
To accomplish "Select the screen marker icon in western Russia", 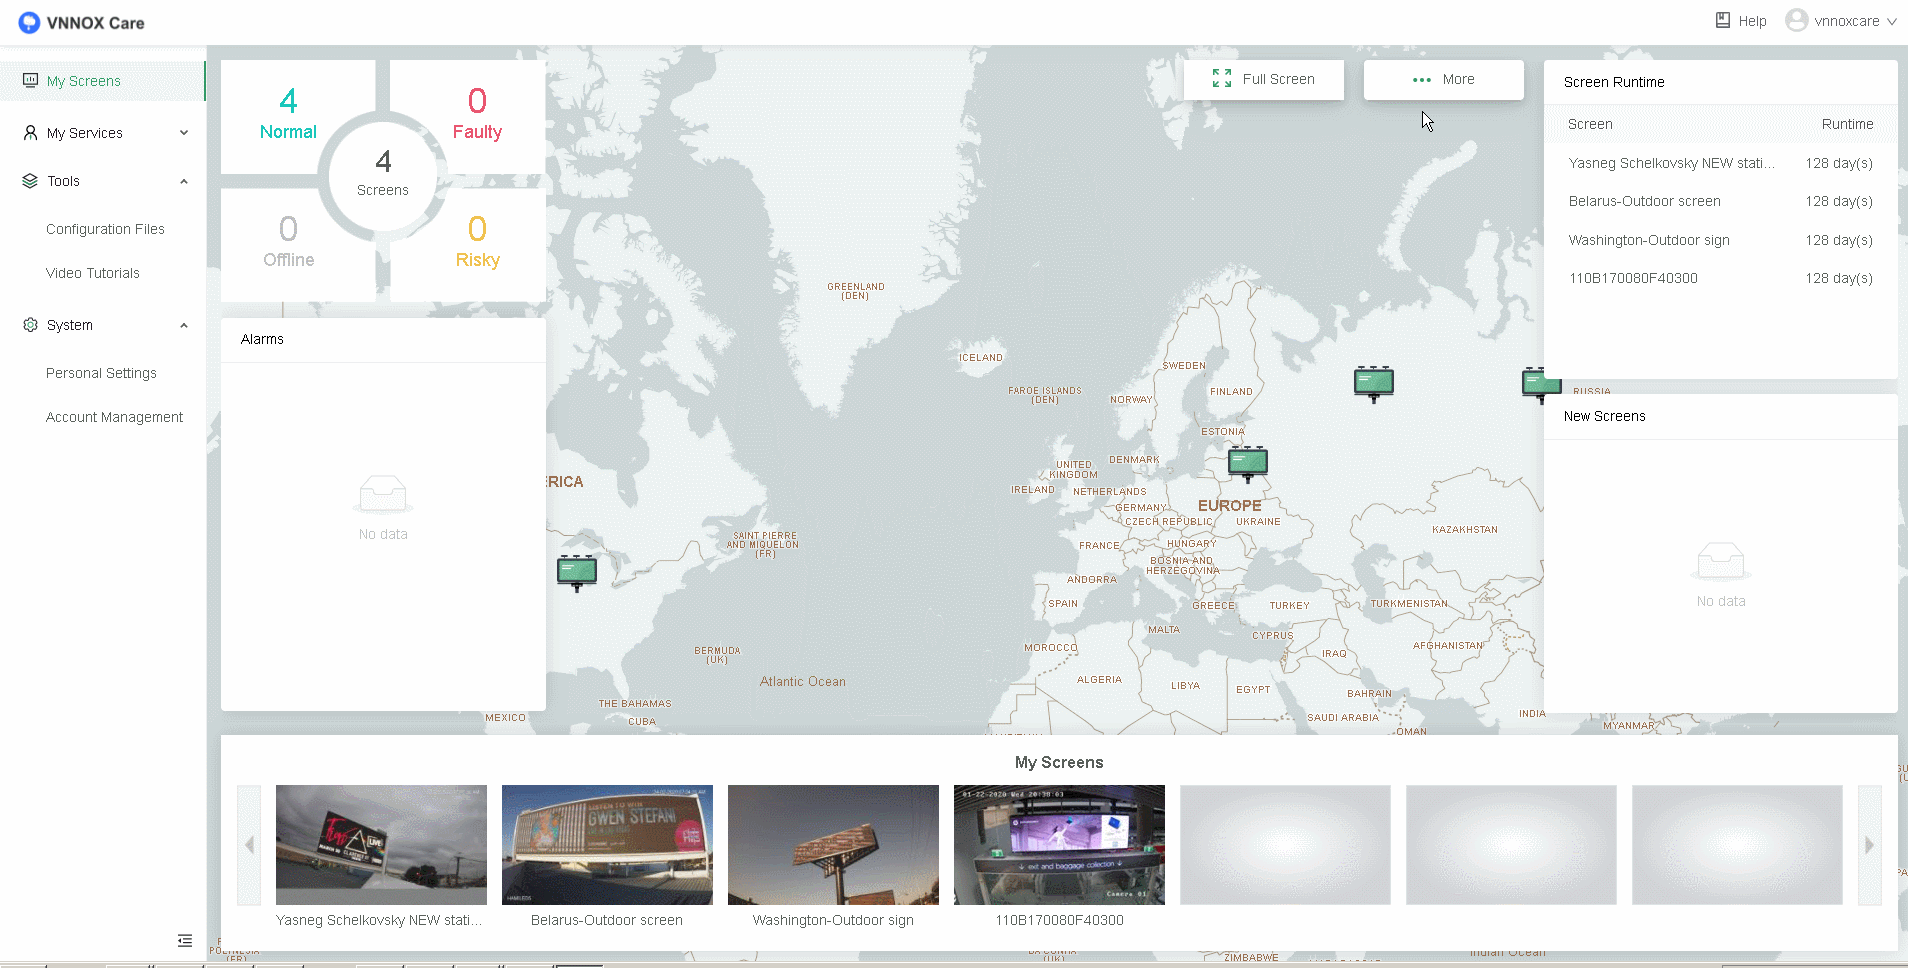I will click(x=1373, y=382).
